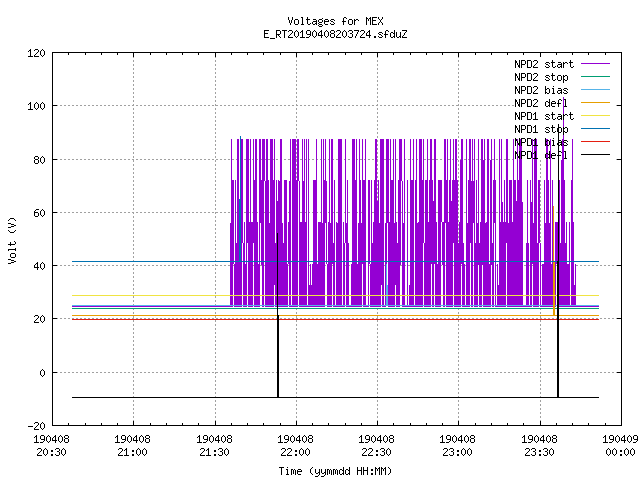Click the 'NPD1 defl' legend label
The image size is (640, 480).
541,156
